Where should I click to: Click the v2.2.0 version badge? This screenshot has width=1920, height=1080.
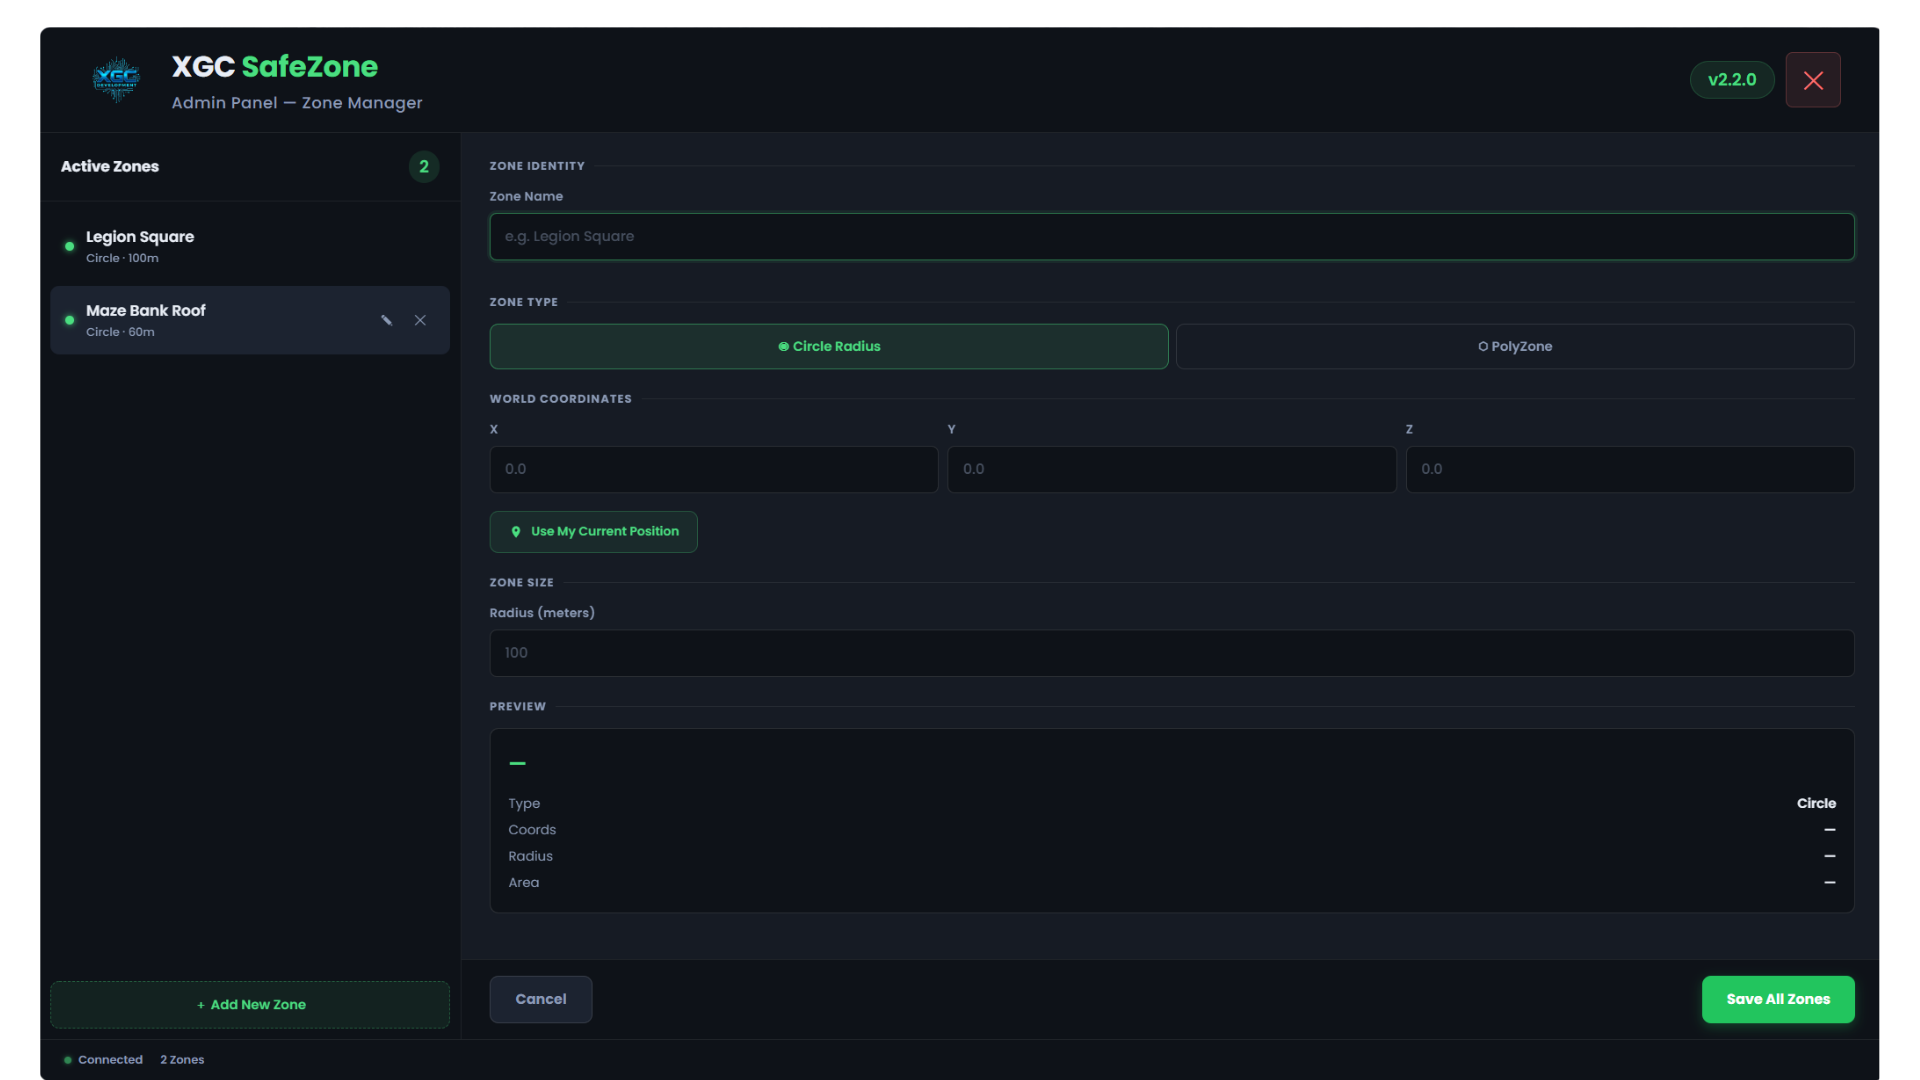[1732, 80]
